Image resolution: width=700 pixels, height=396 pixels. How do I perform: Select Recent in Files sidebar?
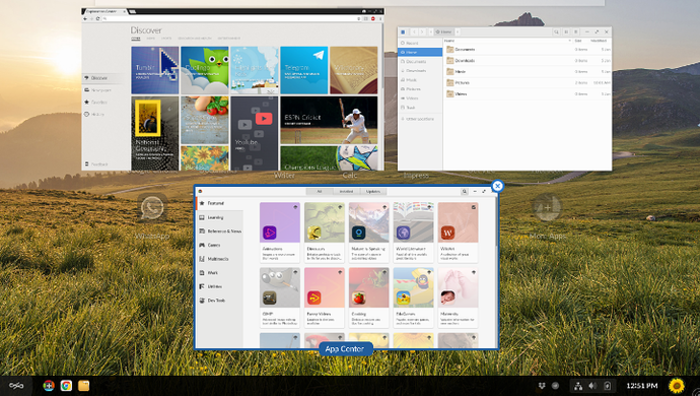[420, 43]
